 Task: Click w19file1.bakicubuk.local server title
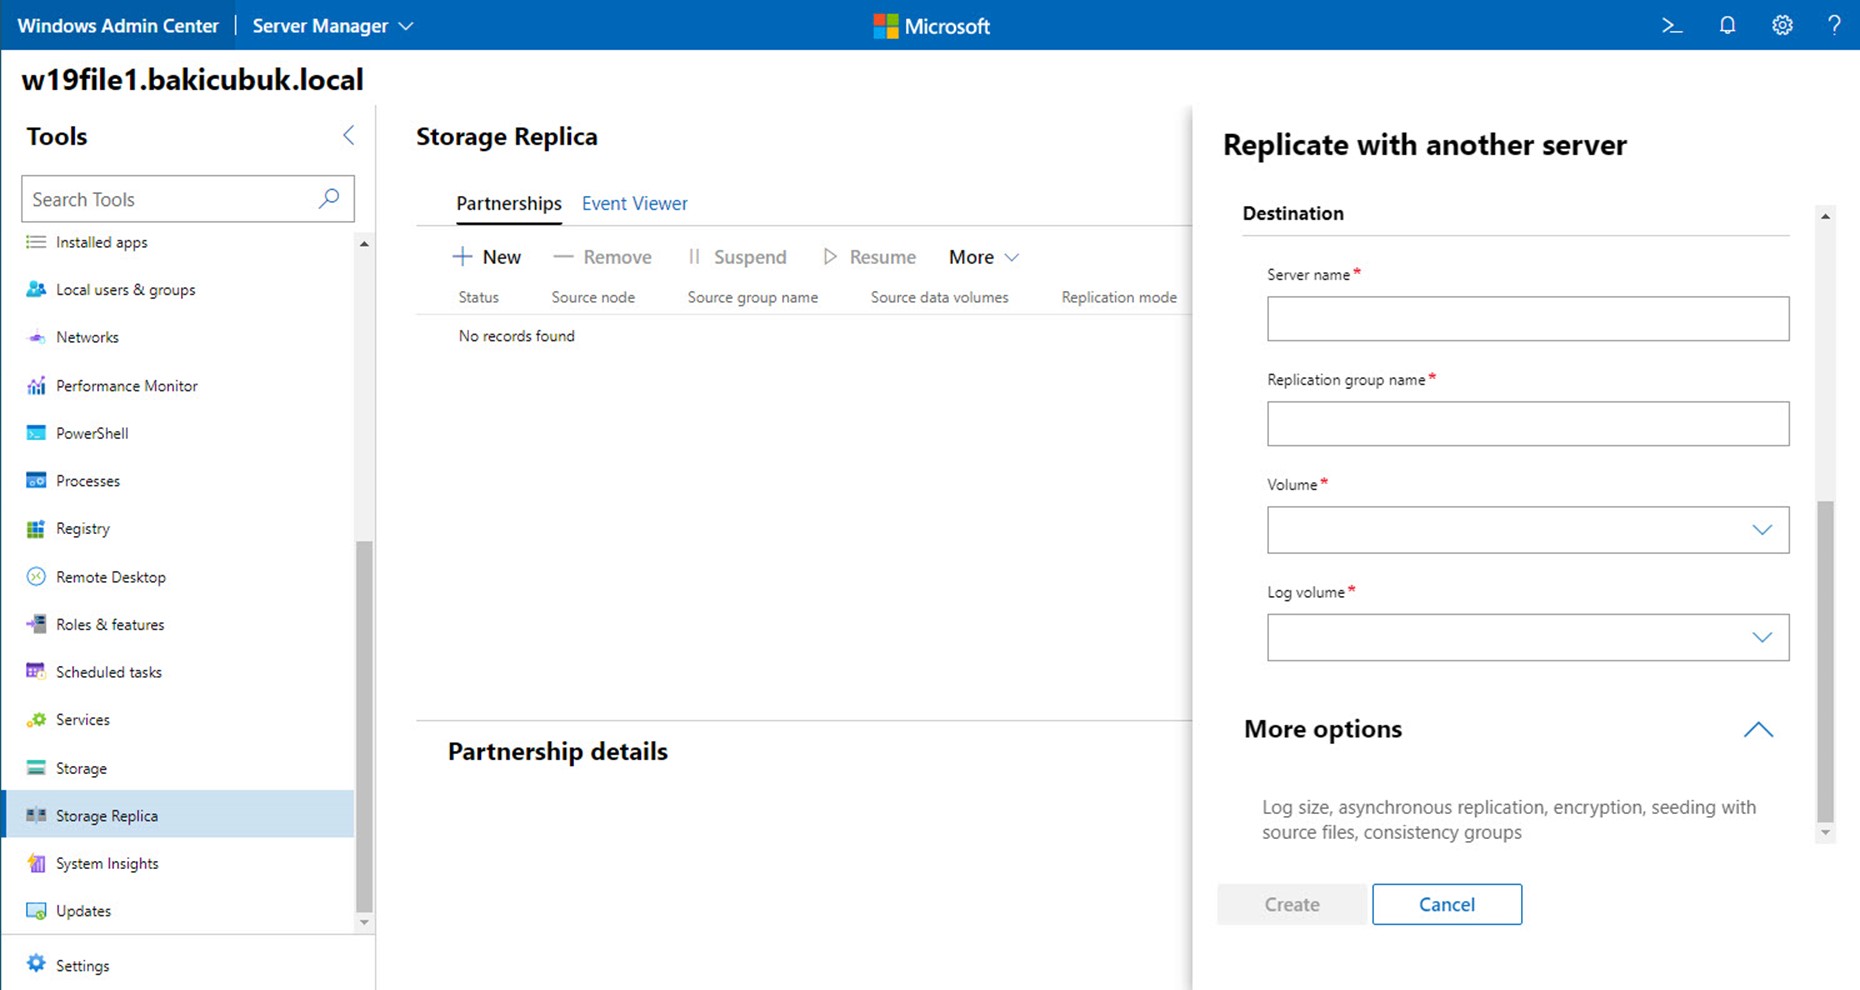point(192,80)
